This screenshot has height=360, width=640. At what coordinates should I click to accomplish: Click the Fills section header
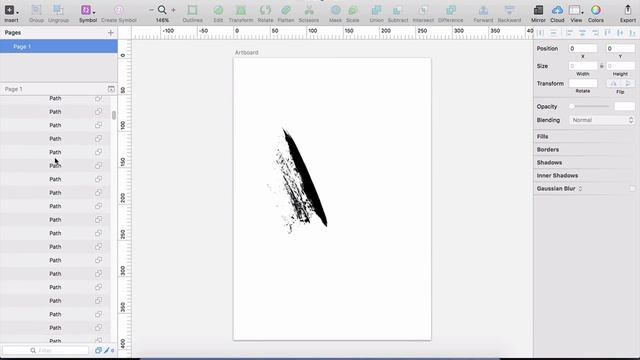click(x=542, y=136)
